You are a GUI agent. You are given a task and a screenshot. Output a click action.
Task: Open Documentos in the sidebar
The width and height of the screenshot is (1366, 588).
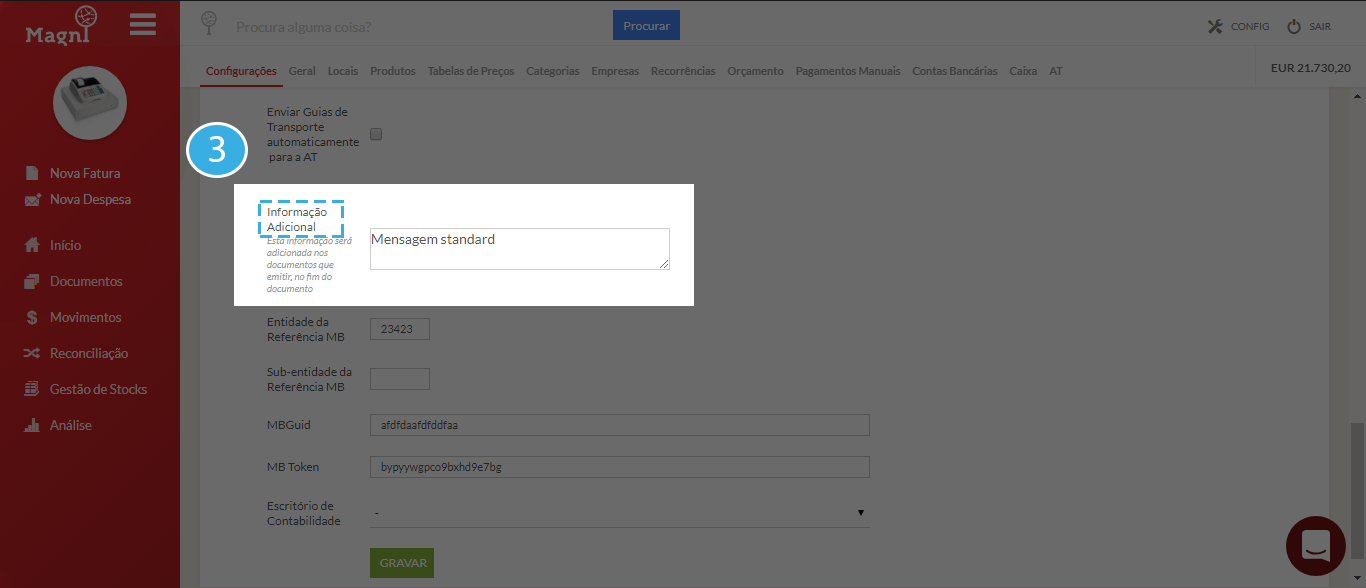[86, 281]
